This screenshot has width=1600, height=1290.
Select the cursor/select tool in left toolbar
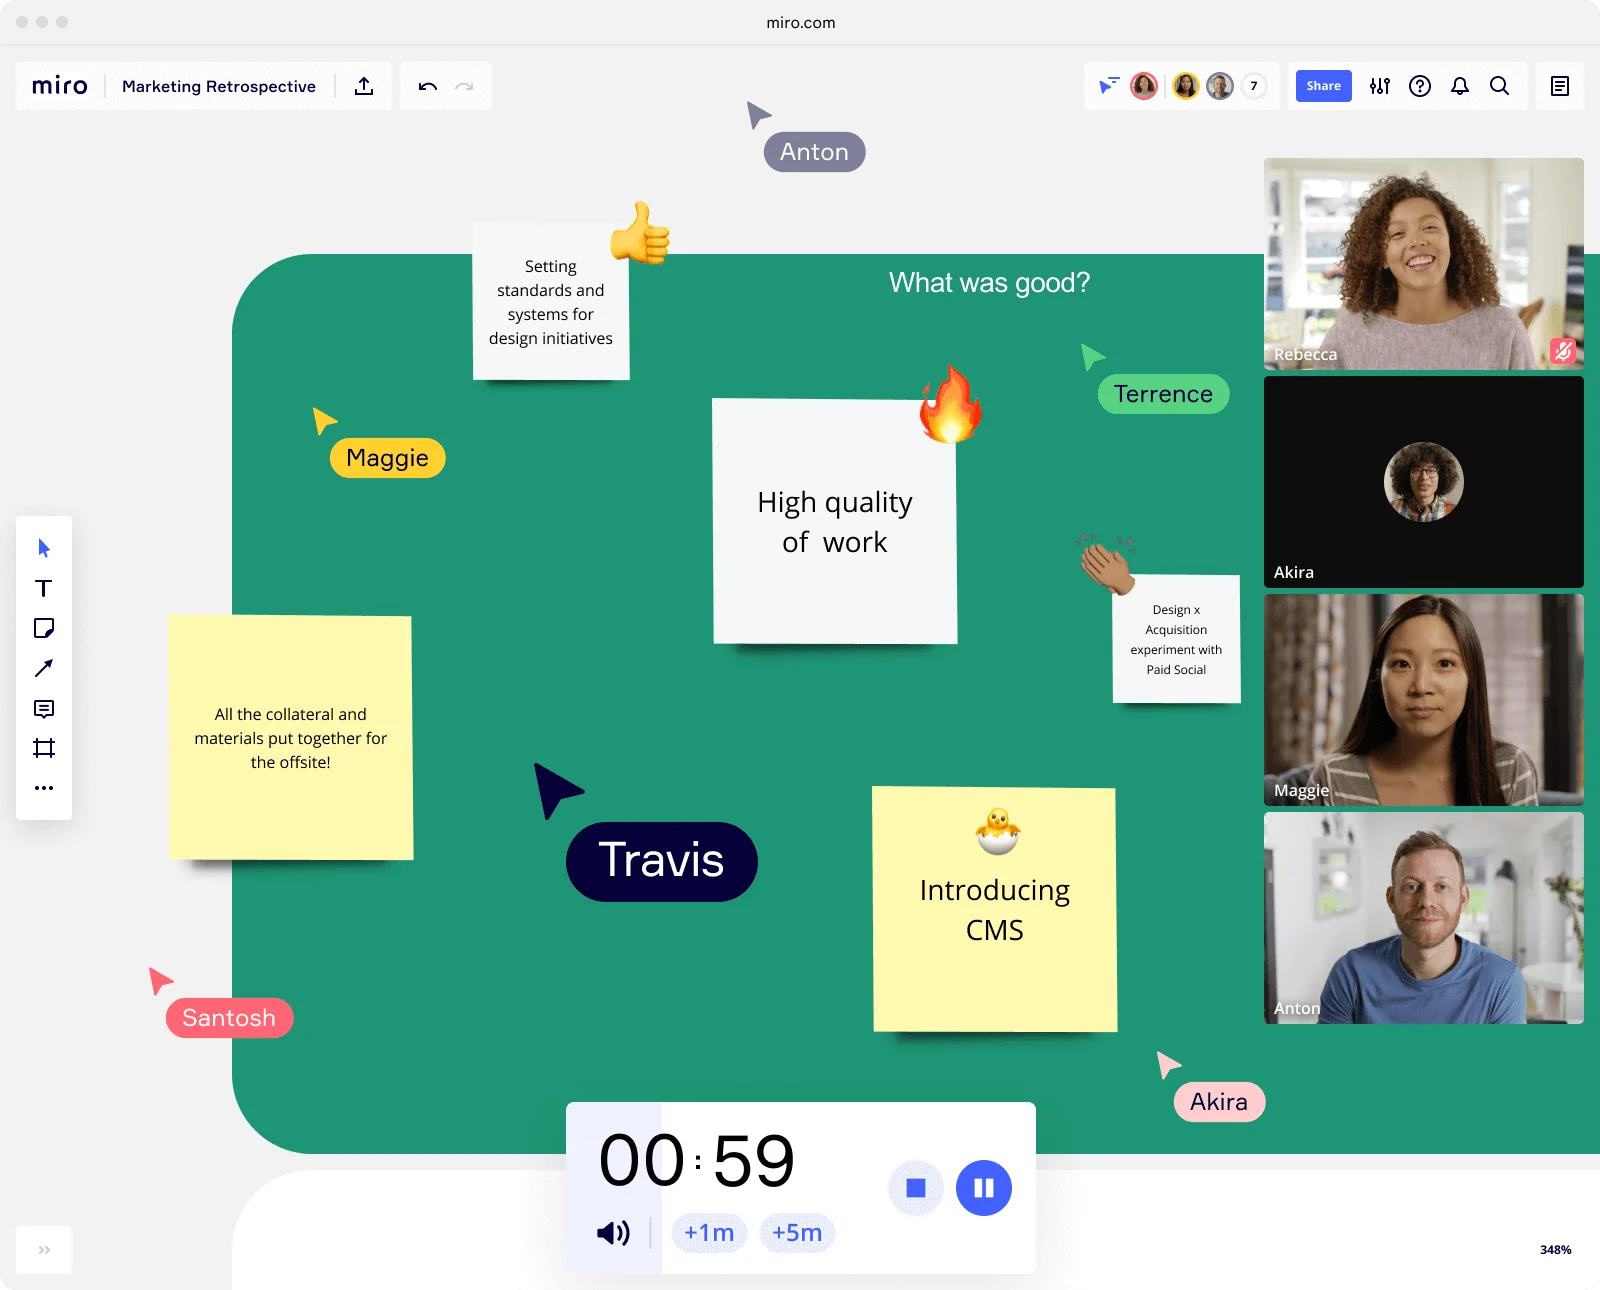[44, 548]
